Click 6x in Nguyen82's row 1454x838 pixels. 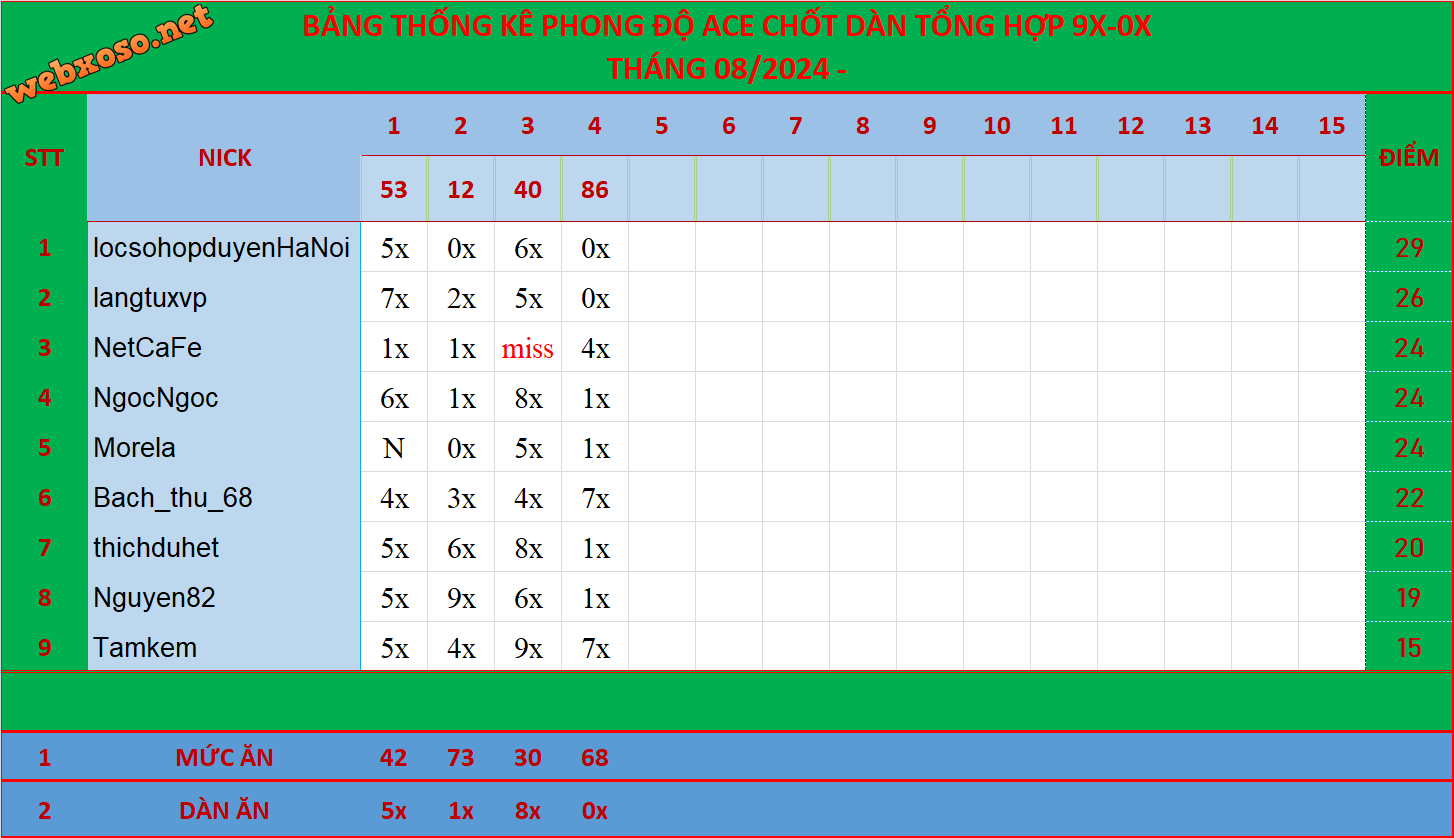coord(528,598)
